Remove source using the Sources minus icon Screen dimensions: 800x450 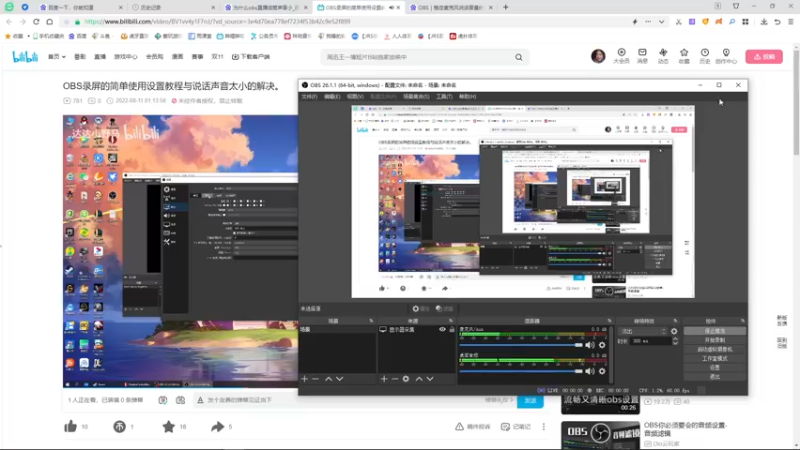(x=395, y=379)
